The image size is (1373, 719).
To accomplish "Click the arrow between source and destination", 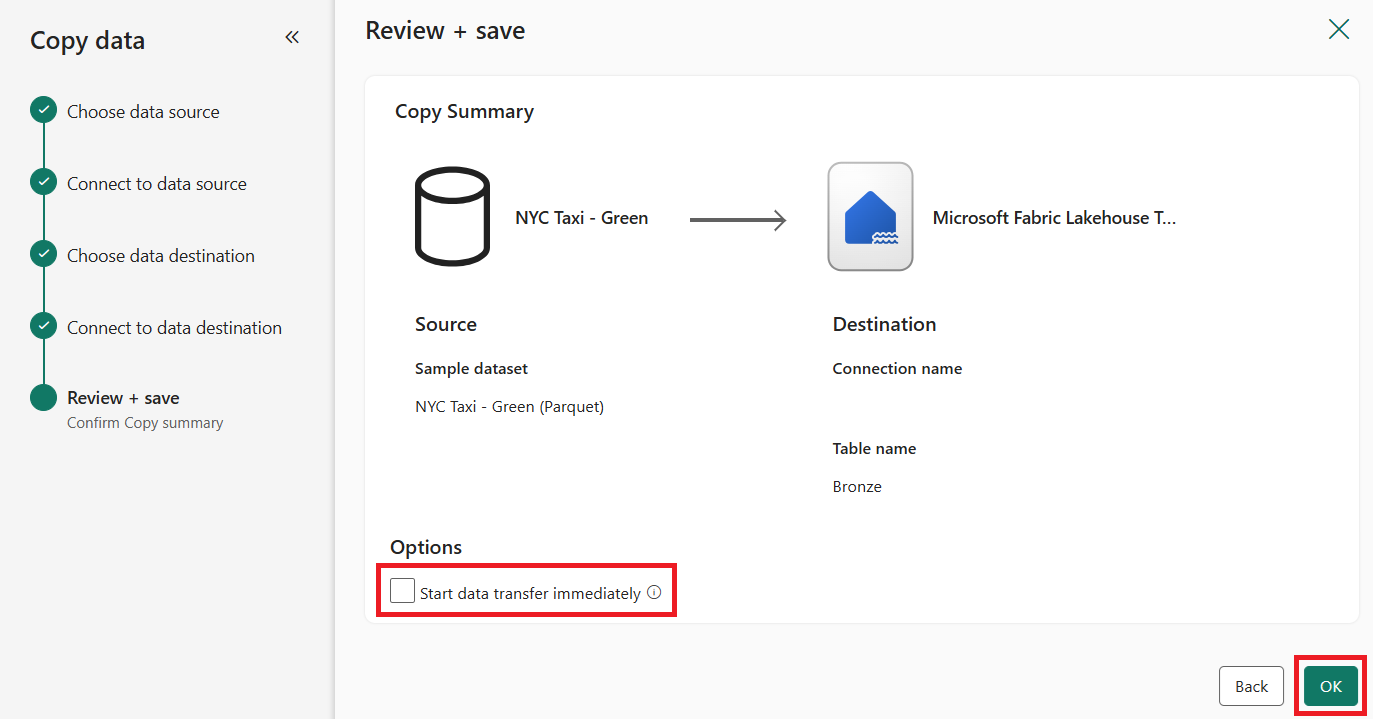I will (x=738, y=220).
